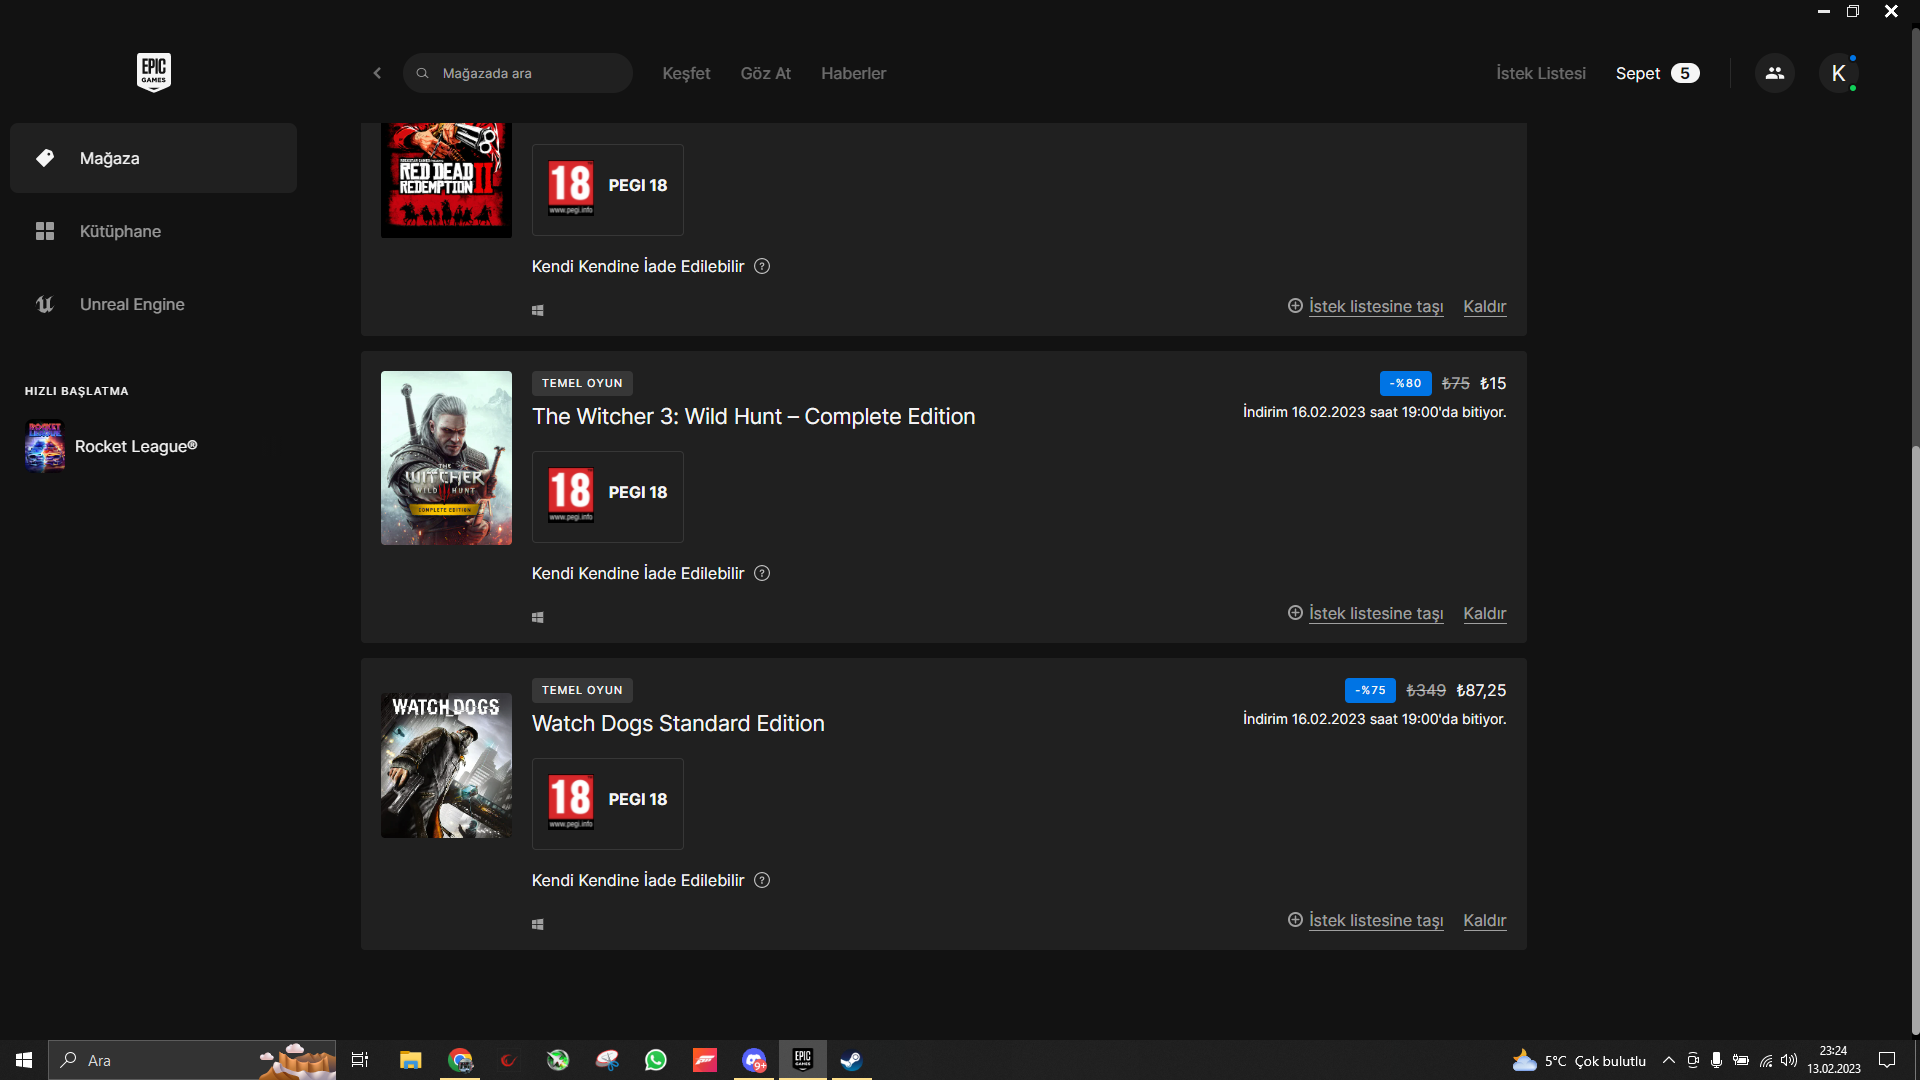Click Windows platform icon on Watch Dogs card
The height and width of the screenshot is (1080, 1920).
538,925
